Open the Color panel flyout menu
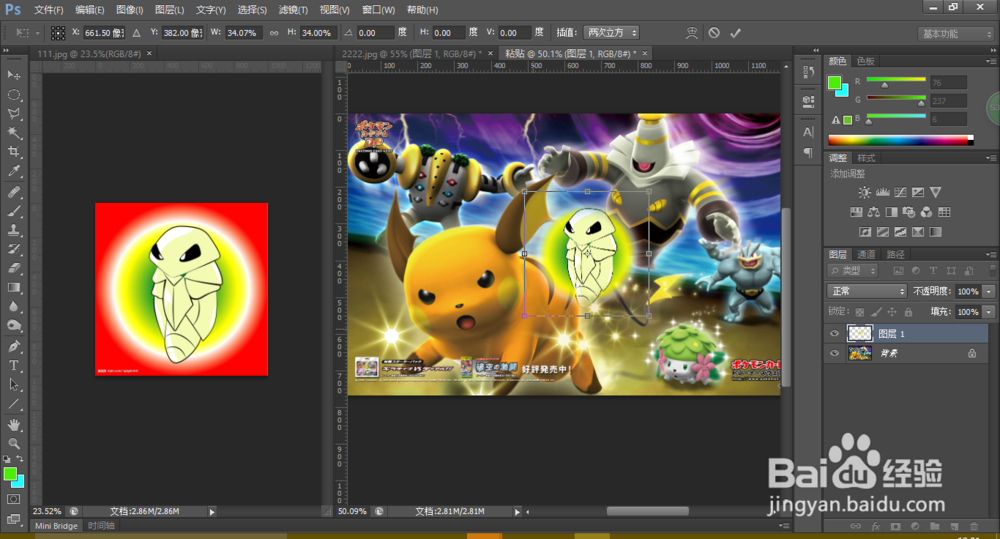Image resolution: width=1000 pixels, height=539 pixels. 990,61
